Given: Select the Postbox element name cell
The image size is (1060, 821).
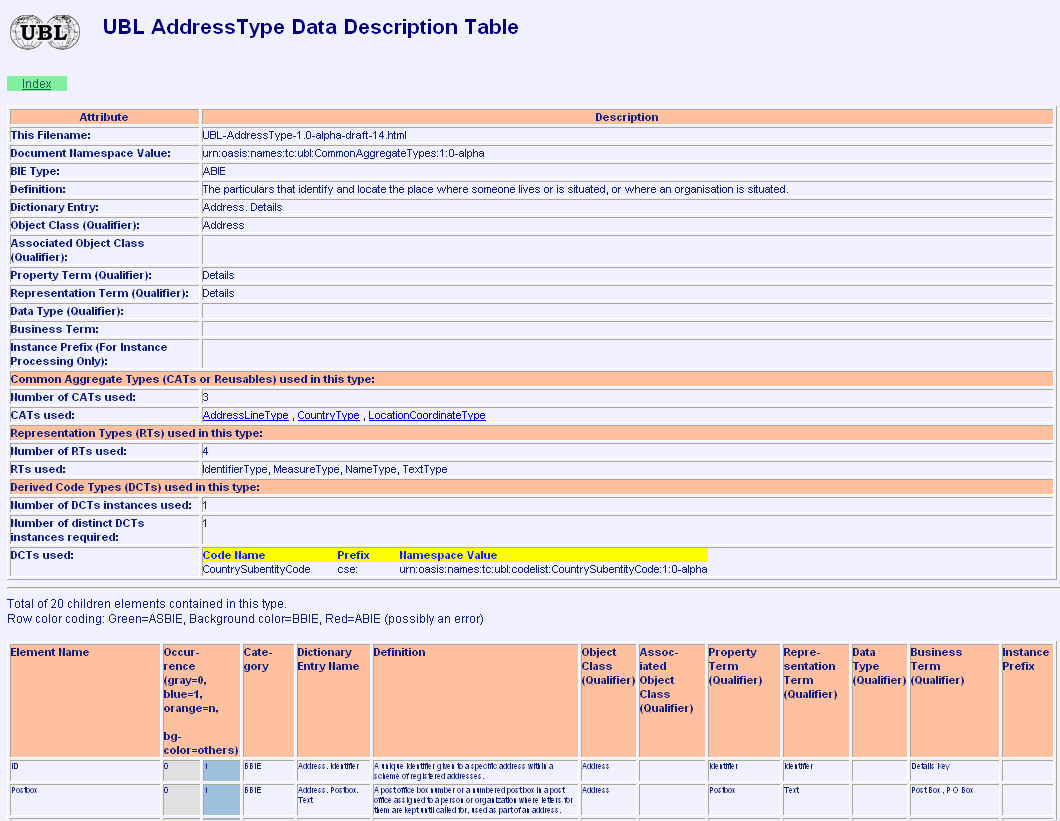Looking at the screenshot, I should point(23,790).
